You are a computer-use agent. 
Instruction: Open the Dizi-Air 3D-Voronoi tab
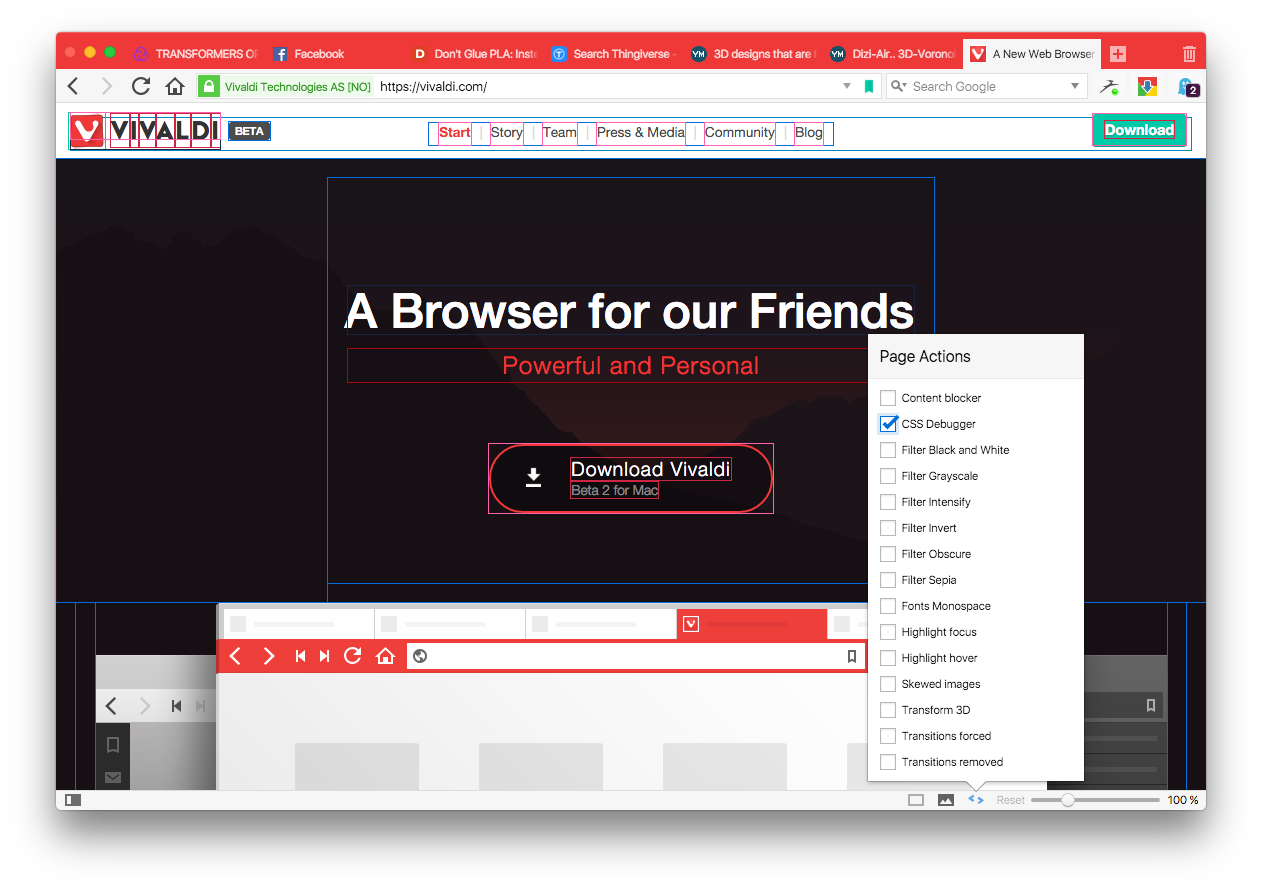point(892,54)
